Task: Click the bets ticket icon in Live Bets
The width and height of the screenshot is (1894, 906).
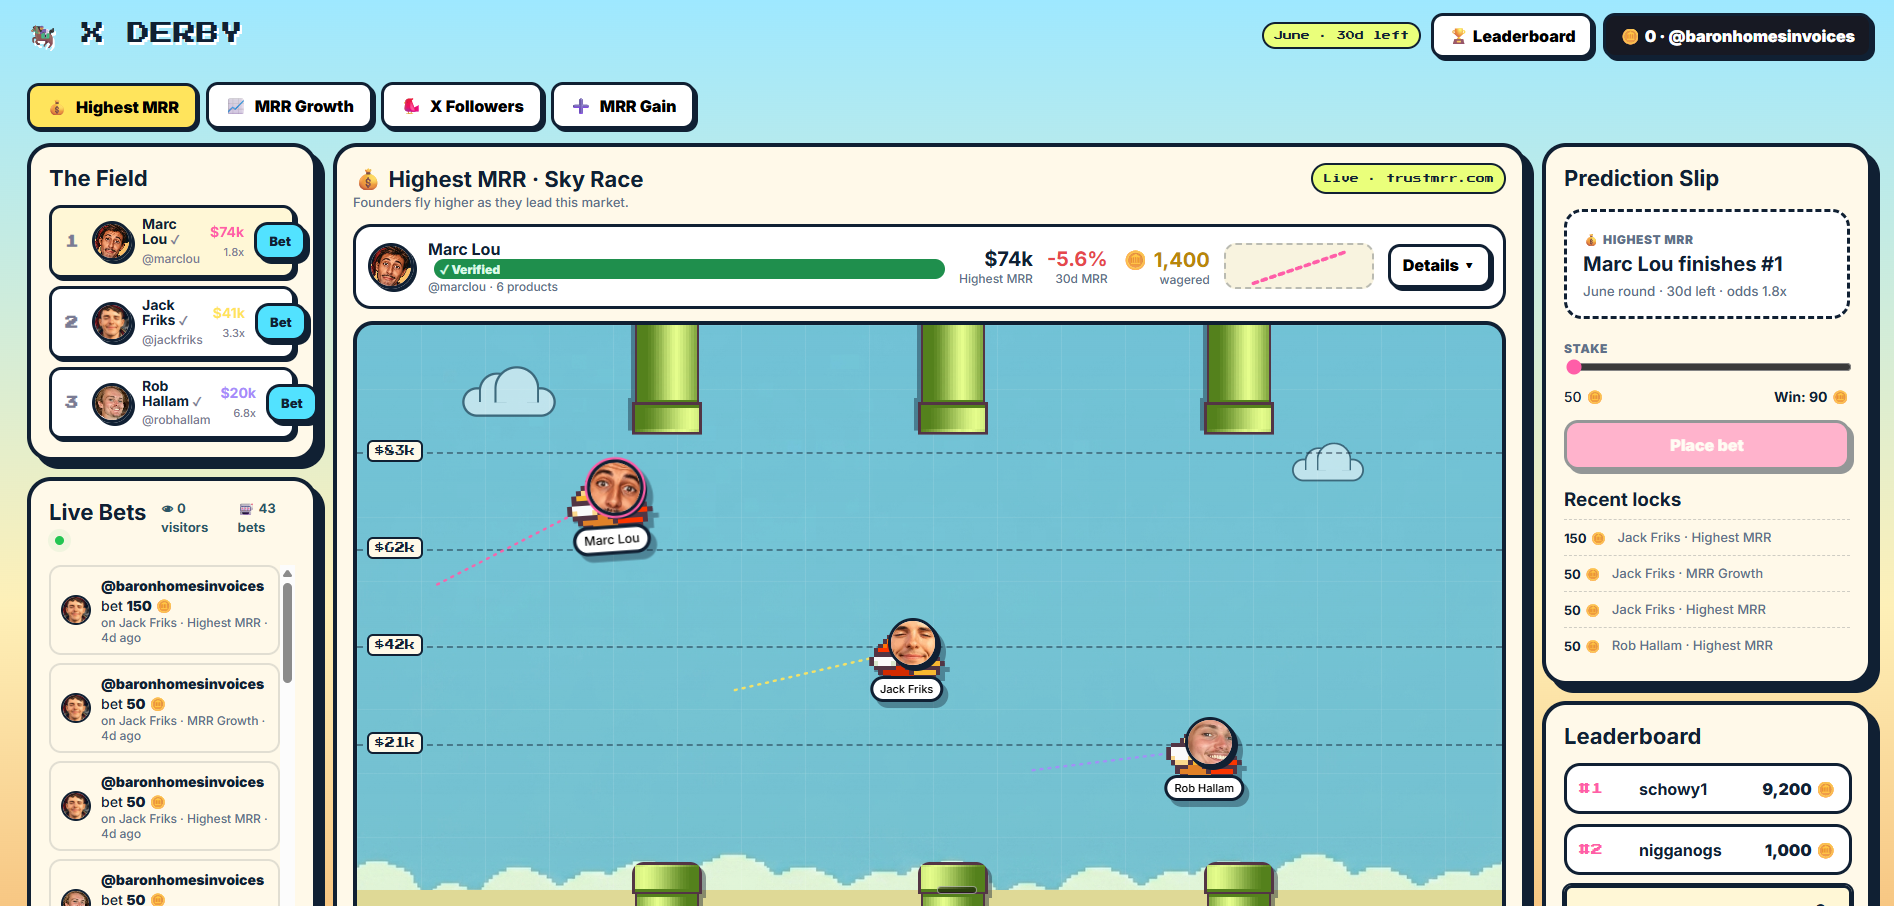Action: [246, 509]
